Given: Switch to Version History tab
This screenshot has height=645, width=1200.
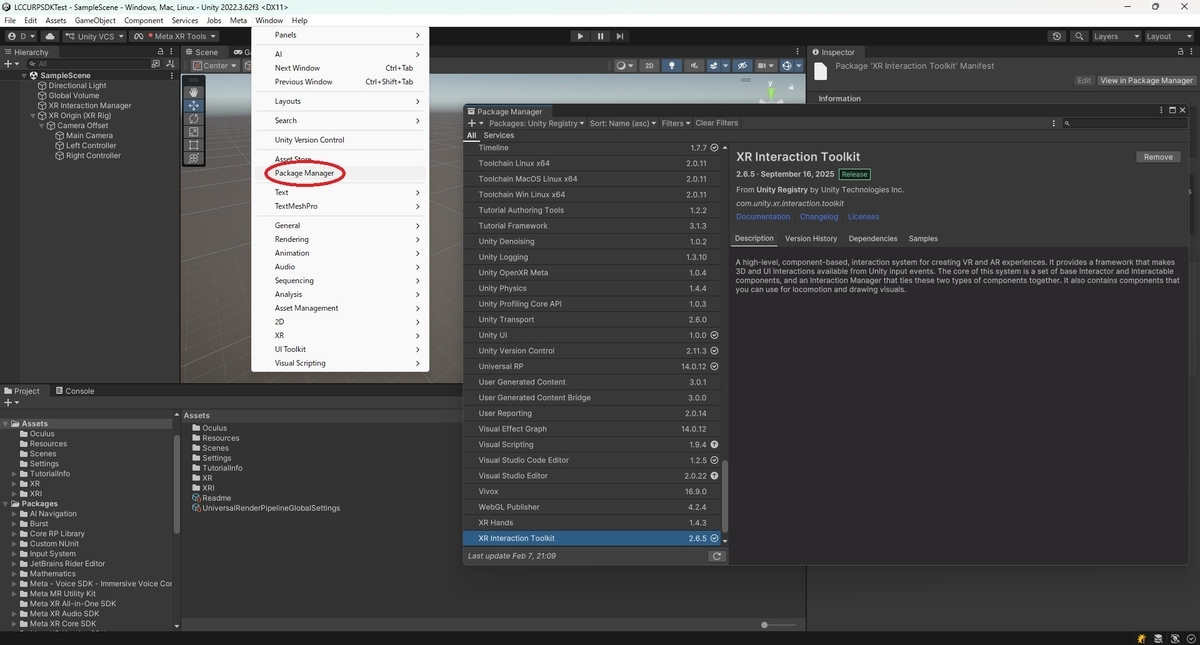Looking at the screenshot, I should (811, 239).
